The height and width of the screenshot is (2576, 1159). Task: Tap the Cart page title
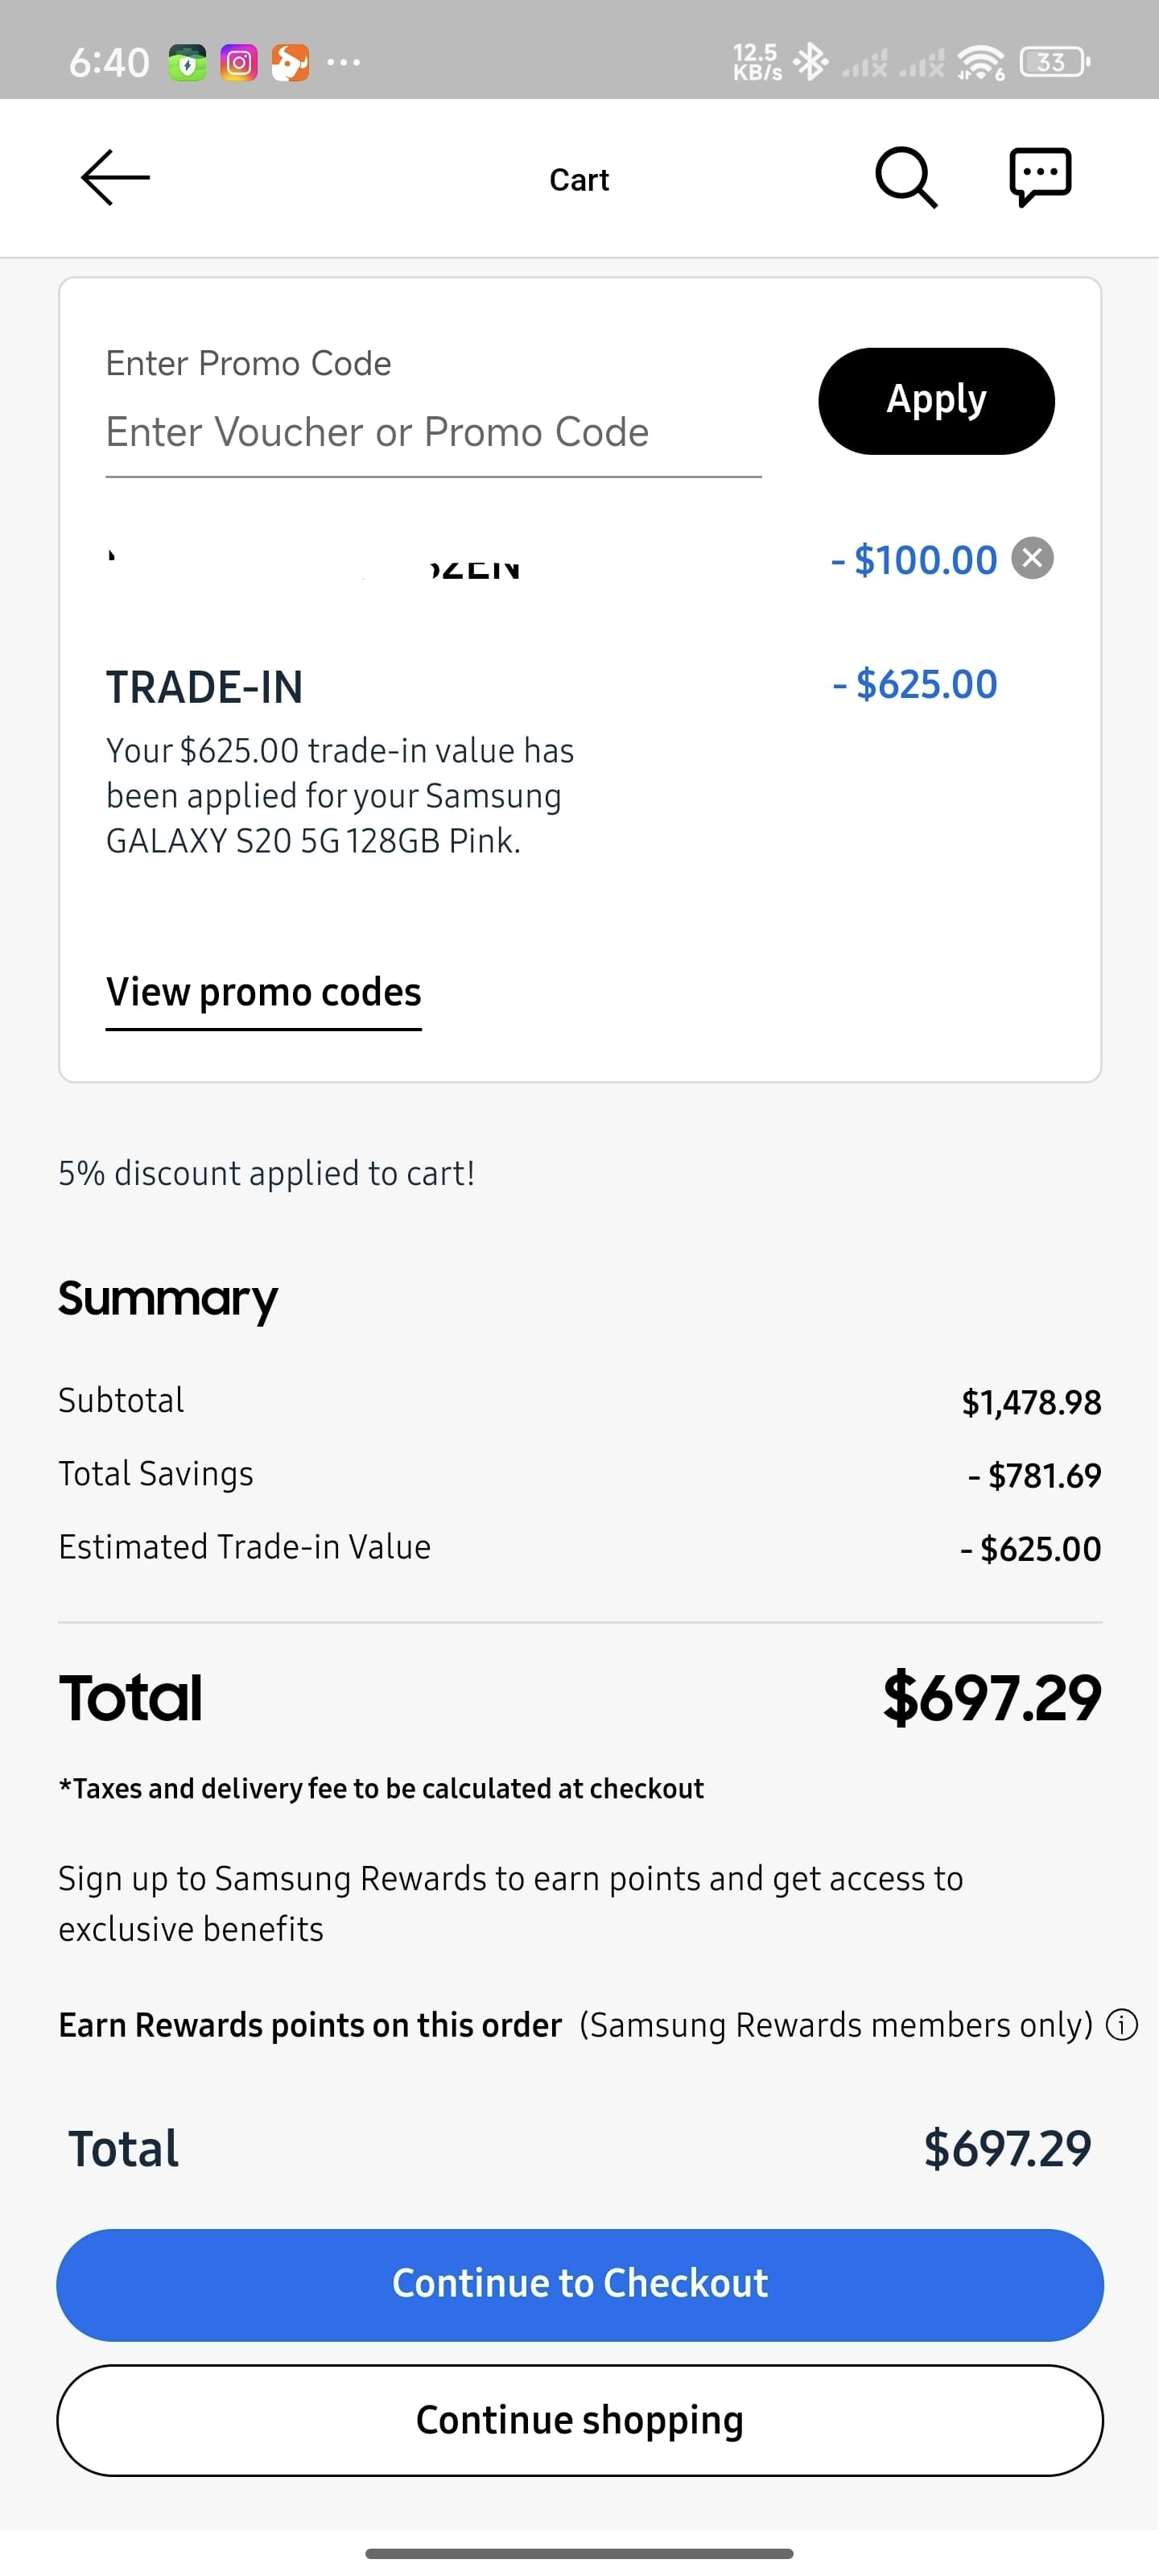579,179
